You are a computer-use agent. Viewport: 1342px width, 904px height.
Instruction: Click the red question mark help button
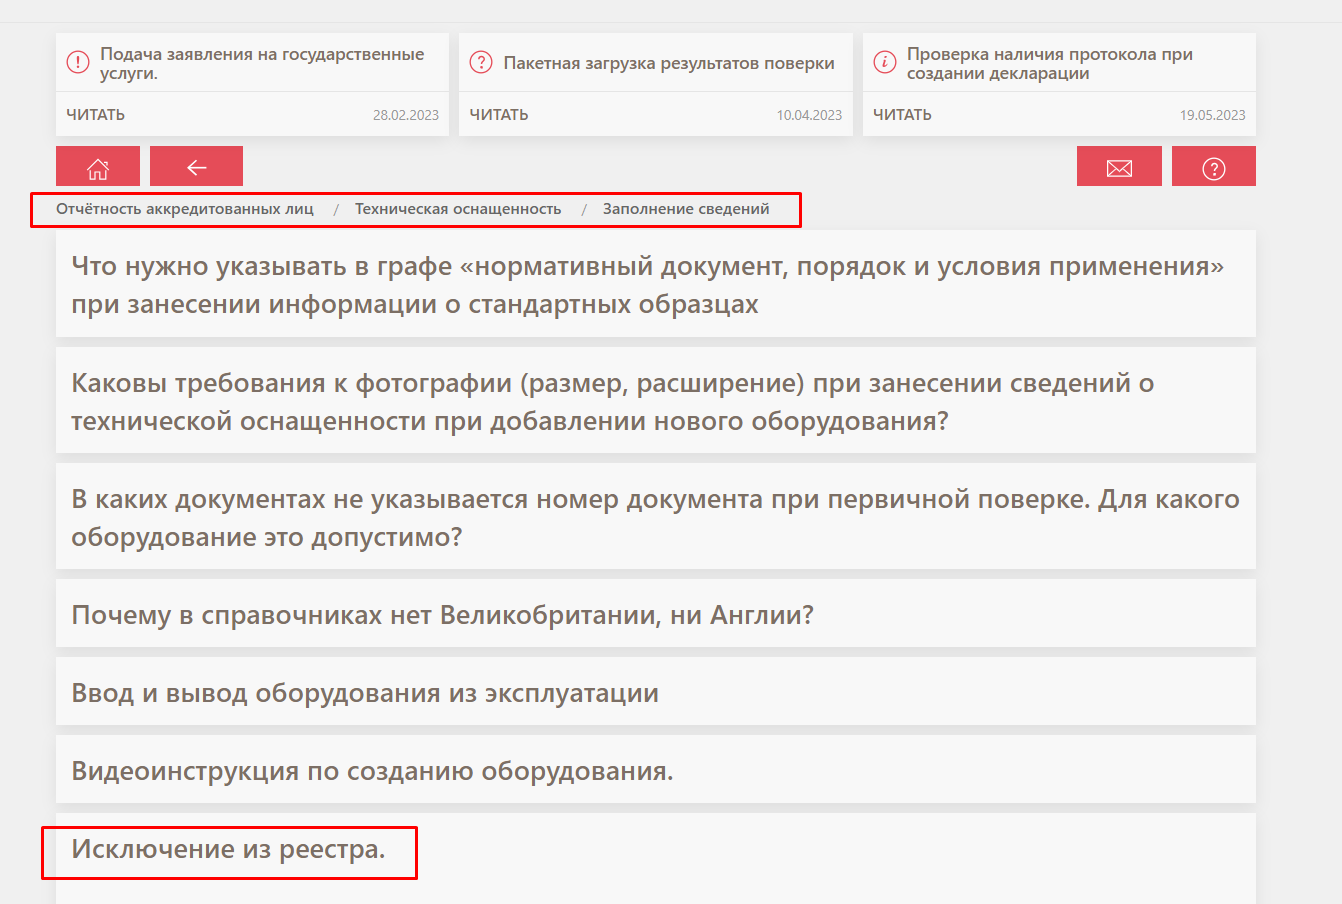point(1213,167)
